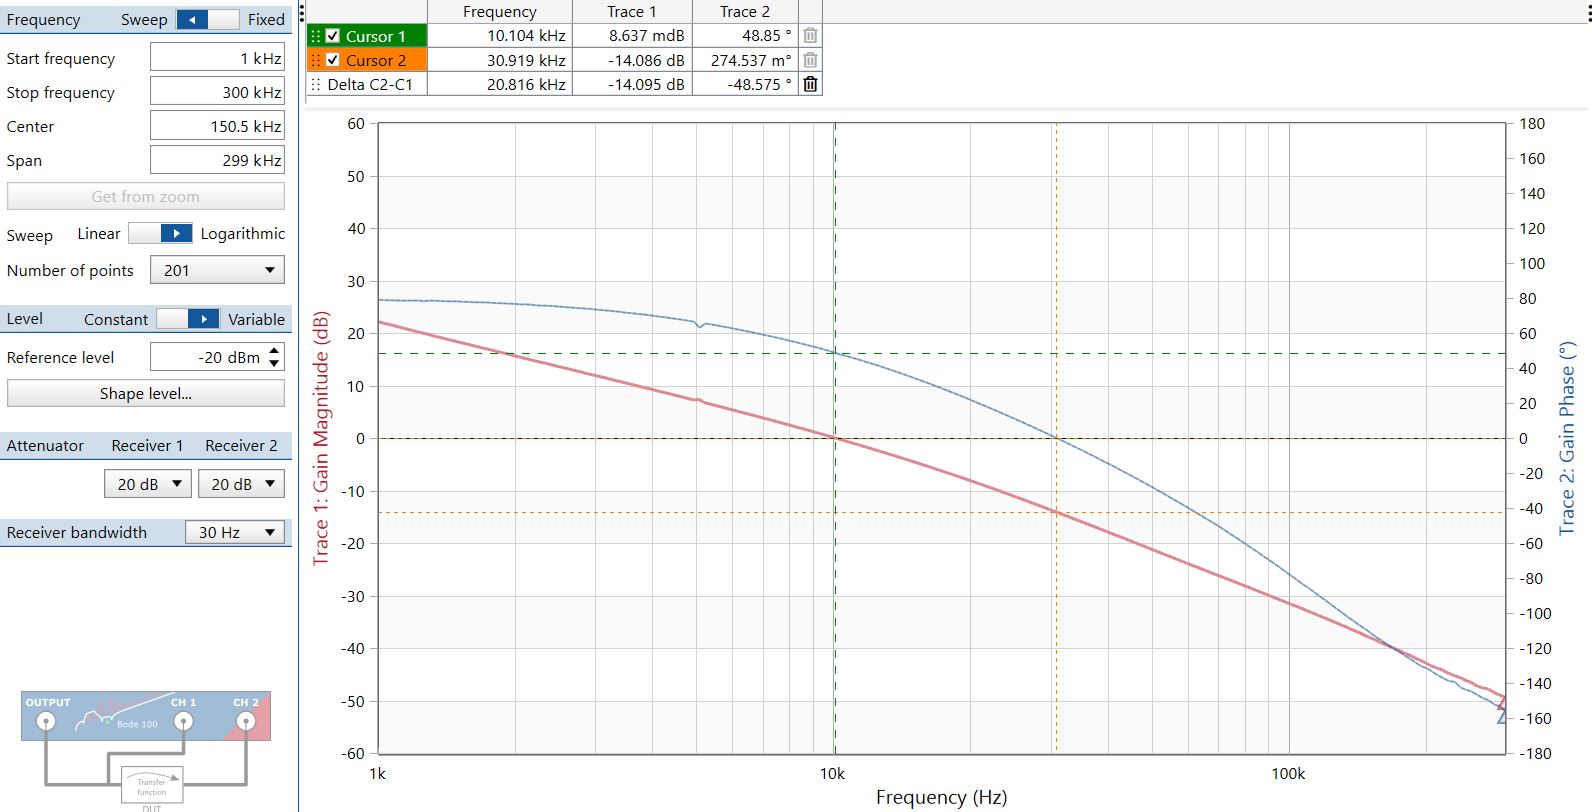Click the Frequency column header in cursor table
The width and height of the screenshot is (1592, 812).
(500, 12)
